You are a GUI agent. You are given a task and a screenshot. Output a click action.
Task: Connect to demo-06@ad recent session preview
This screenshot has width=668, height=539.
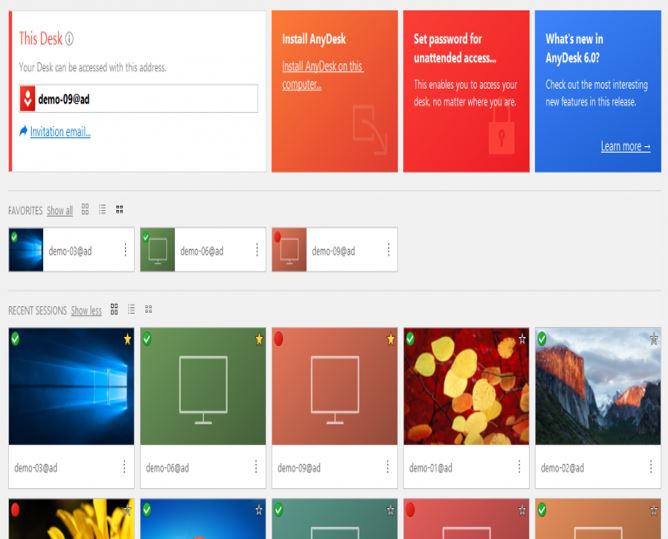pos(203,386)
